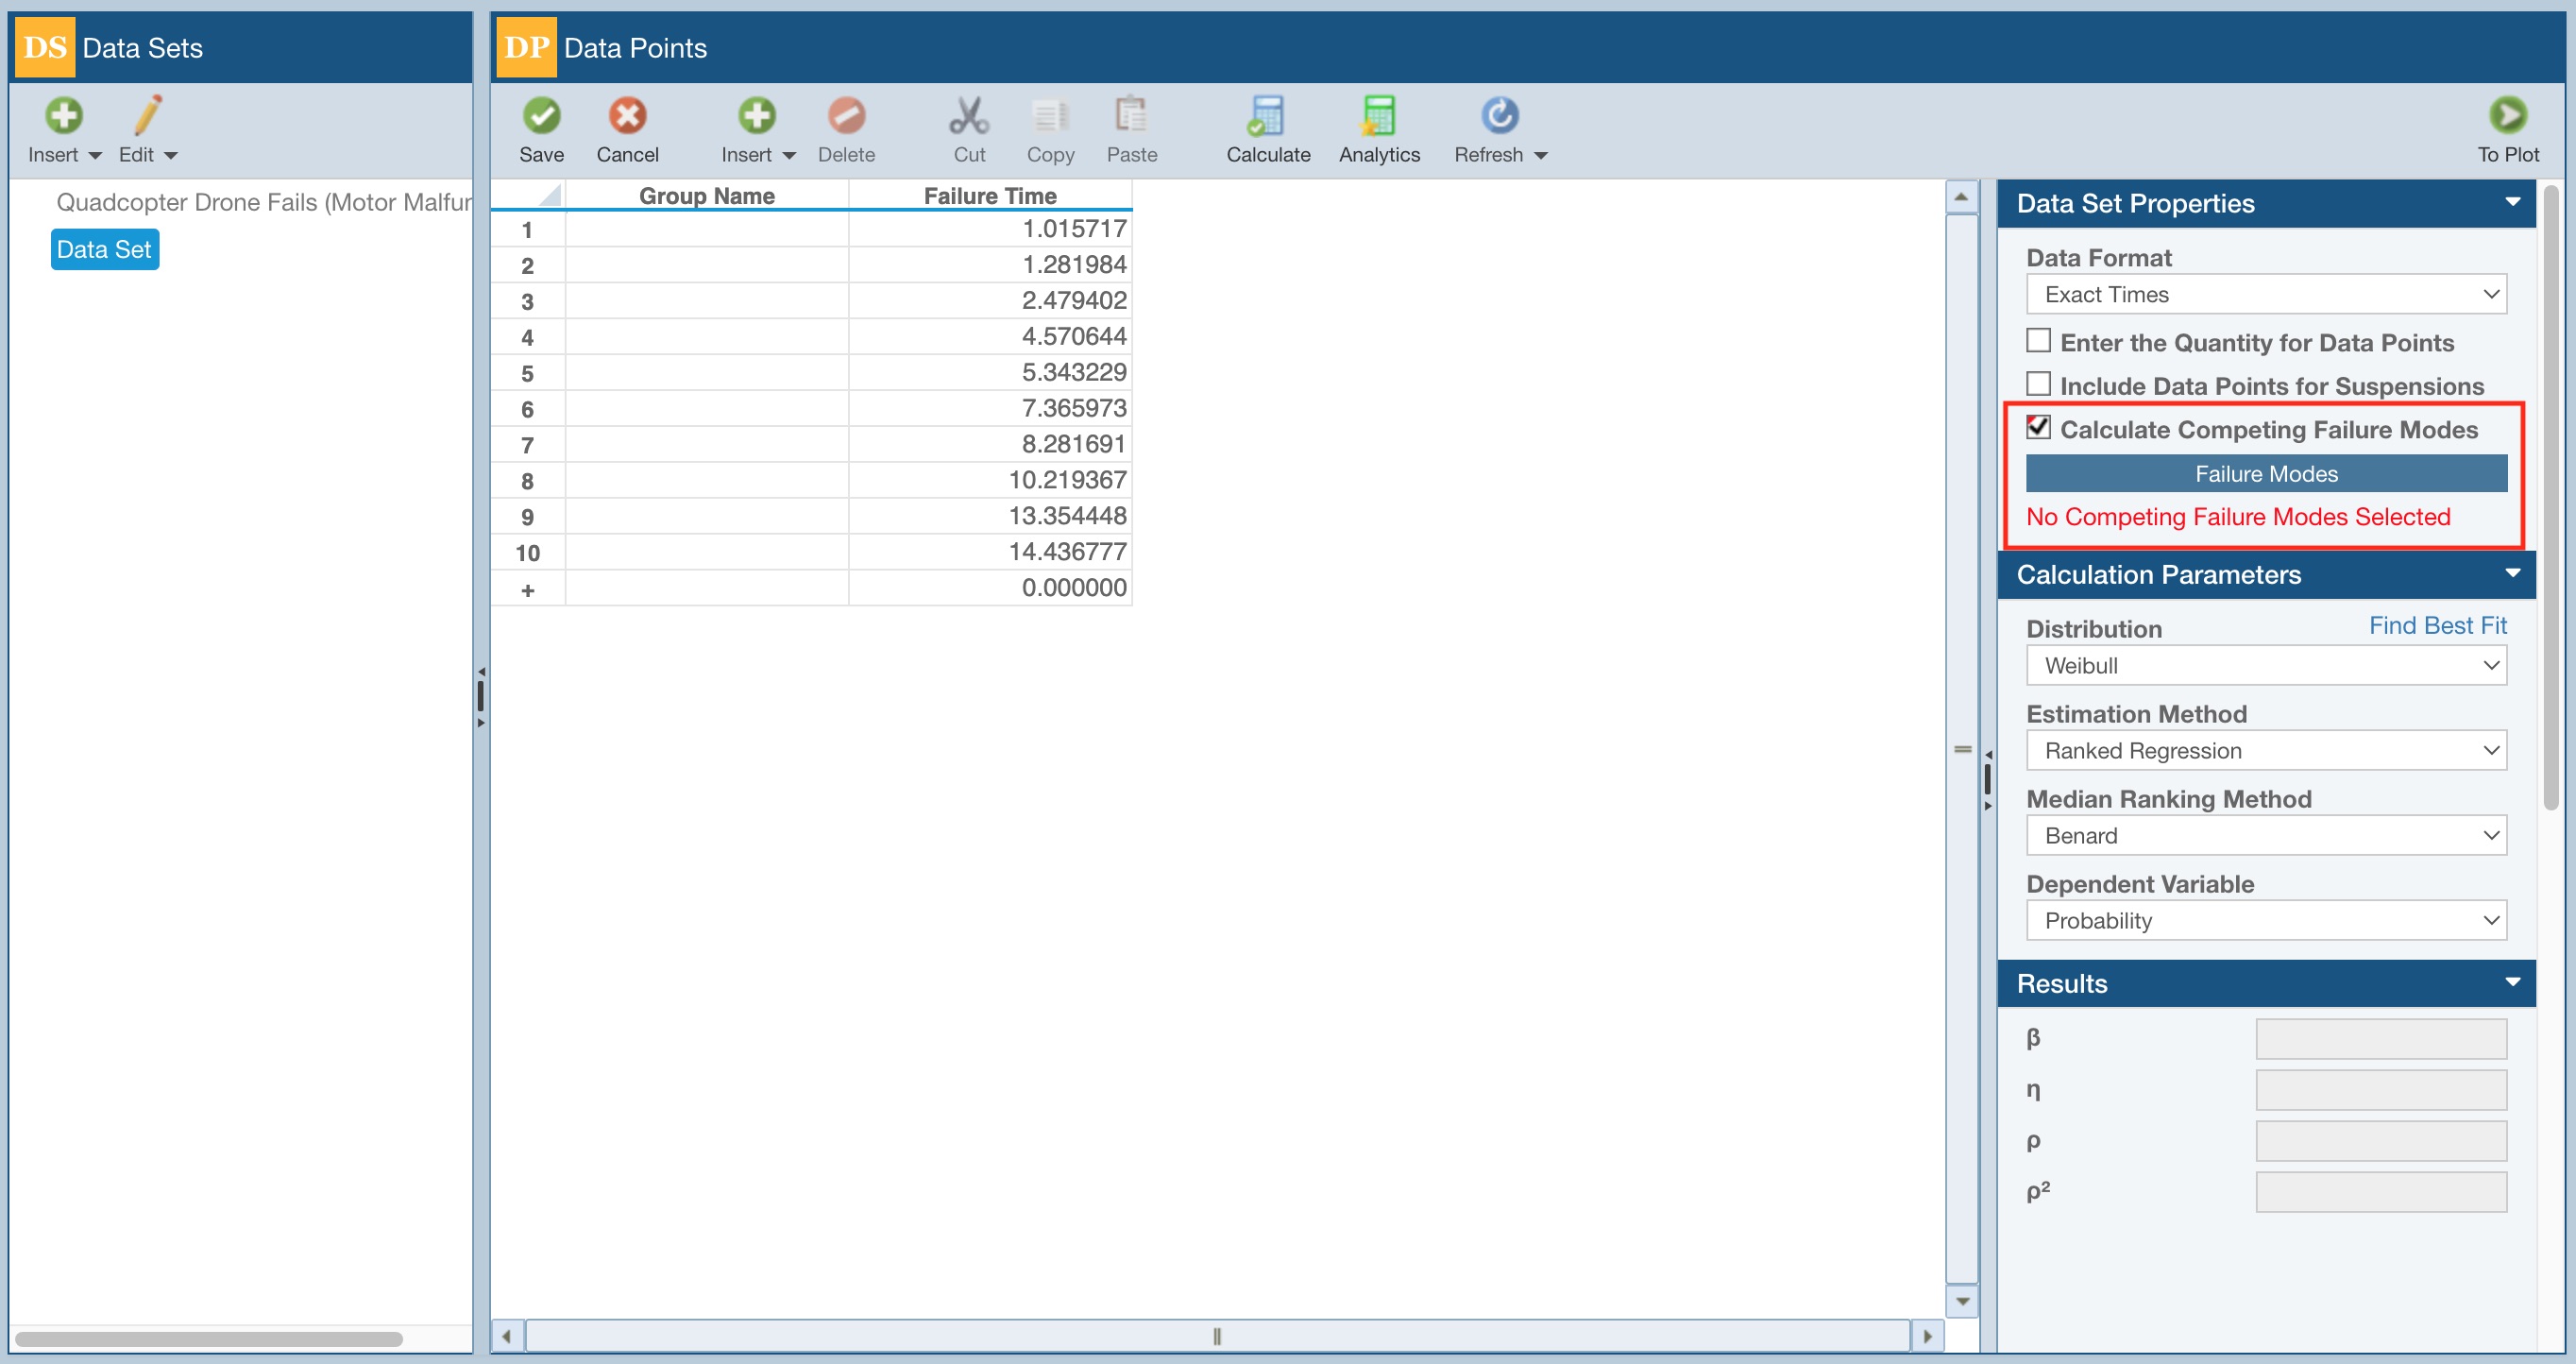Uncheck Calculate Competing Failure Modes
The width and height of the screenshot is (2576, 1364).
pos(2037,428)
